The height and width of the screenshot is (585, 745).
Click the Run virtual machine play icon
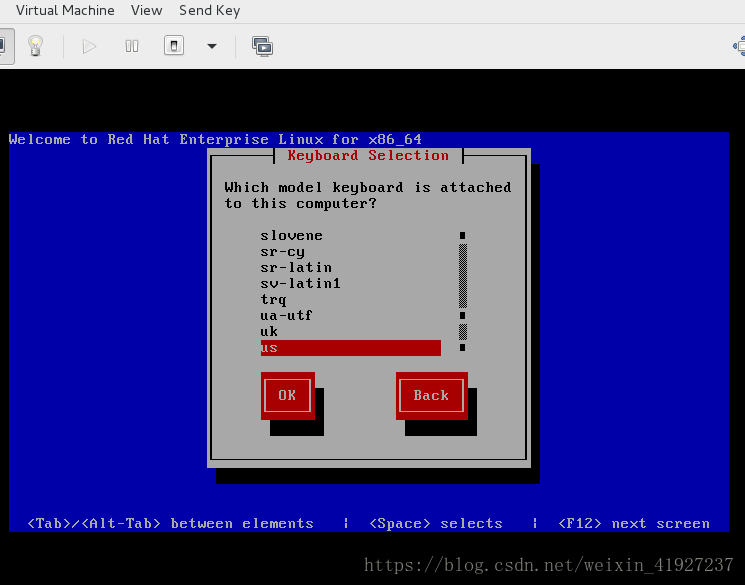tap(89, 46)
